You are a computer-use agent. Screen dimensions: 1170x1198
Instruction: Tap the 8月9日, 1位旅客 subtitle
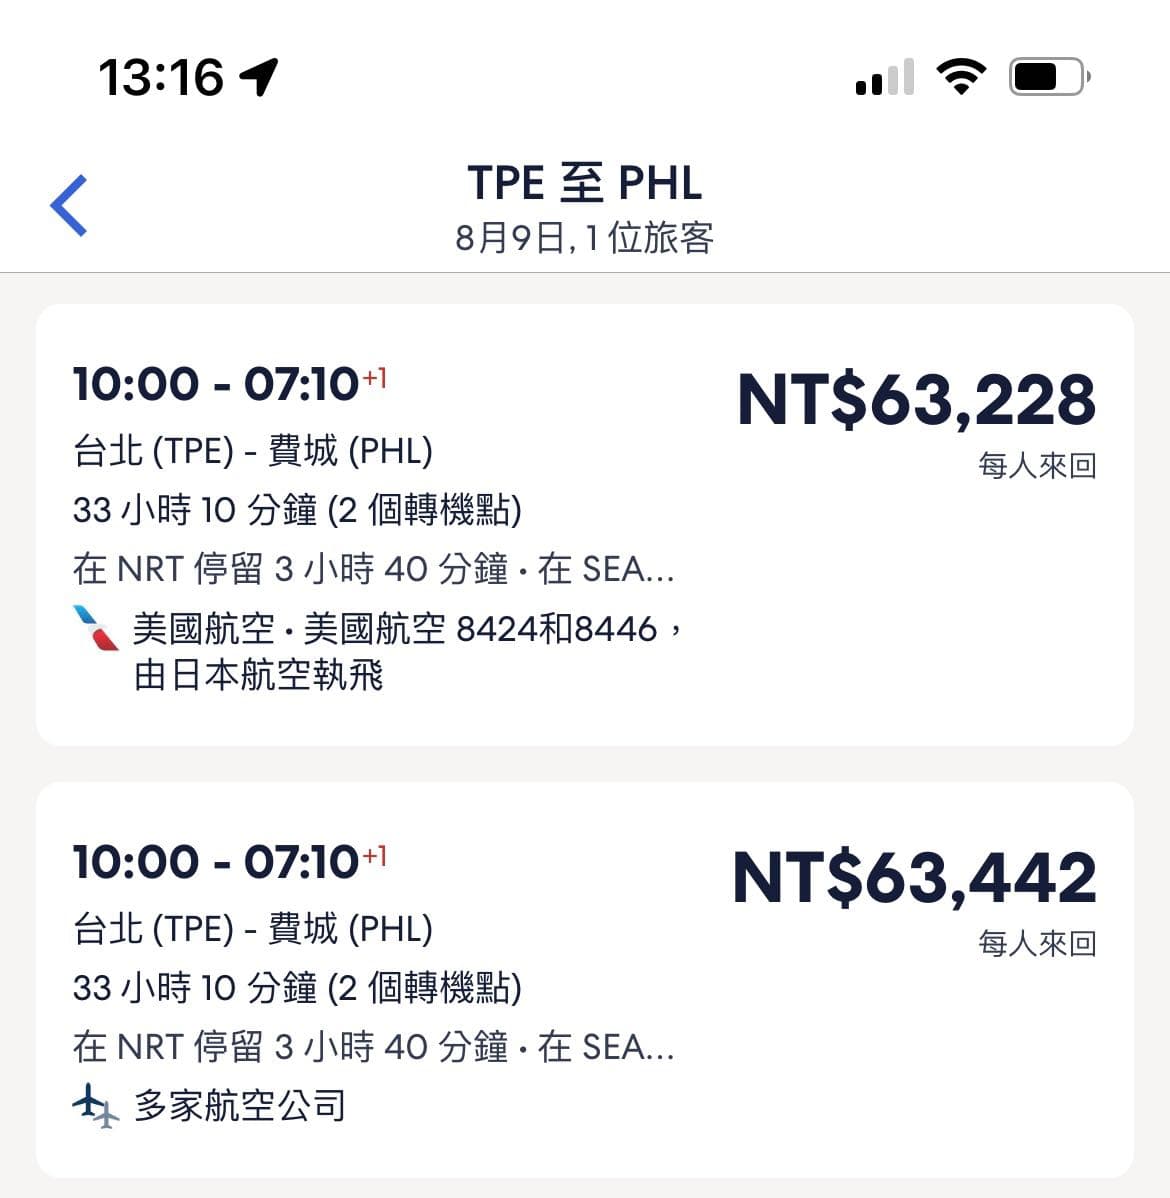tap(585, 238)
